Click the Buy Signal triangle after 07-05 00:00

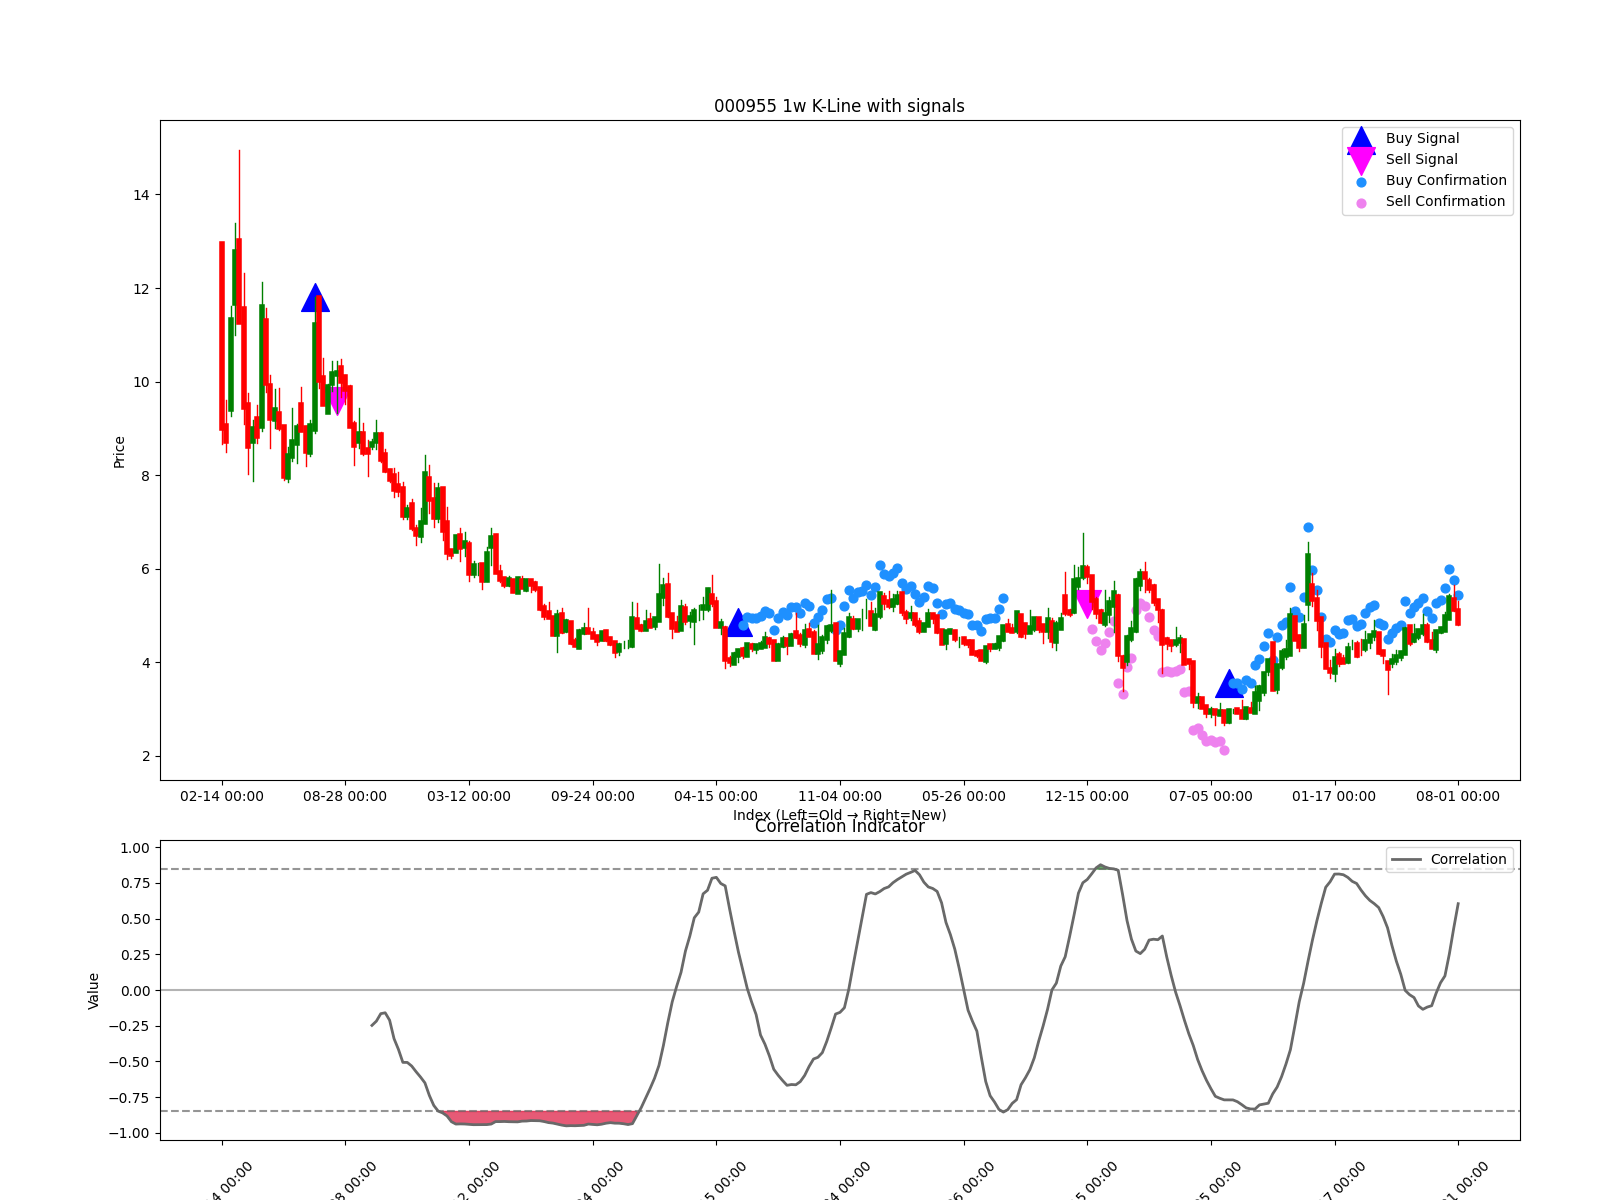tap(1229, 684)
